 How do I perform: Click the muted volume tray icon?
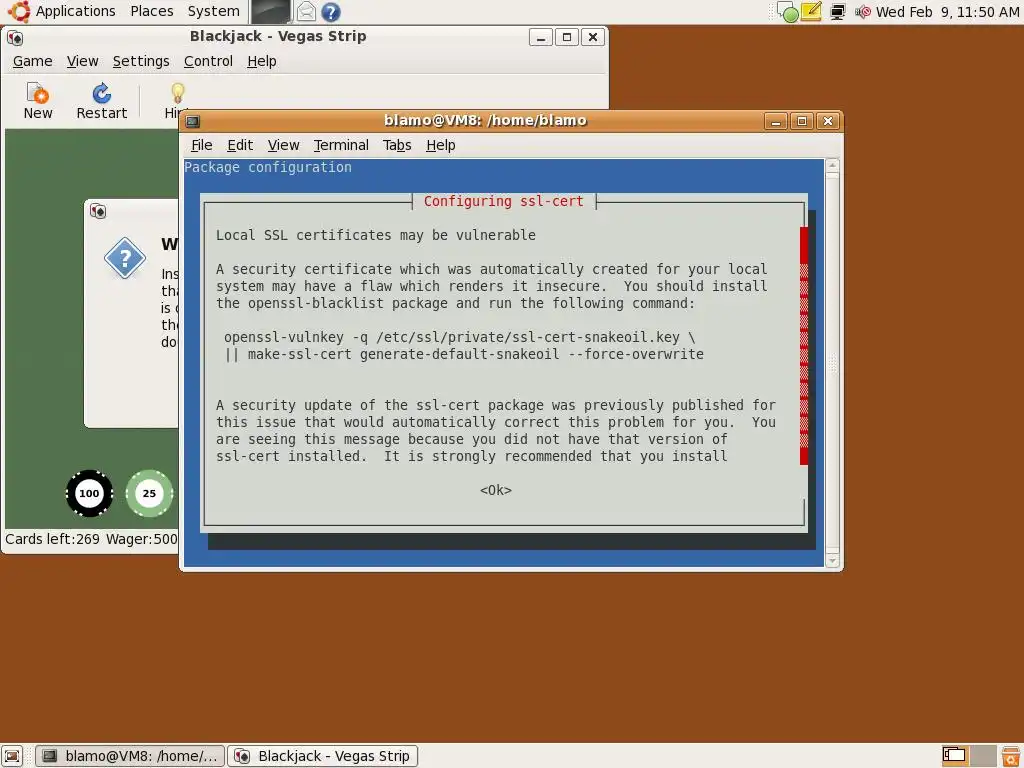[x=862, y=12]
